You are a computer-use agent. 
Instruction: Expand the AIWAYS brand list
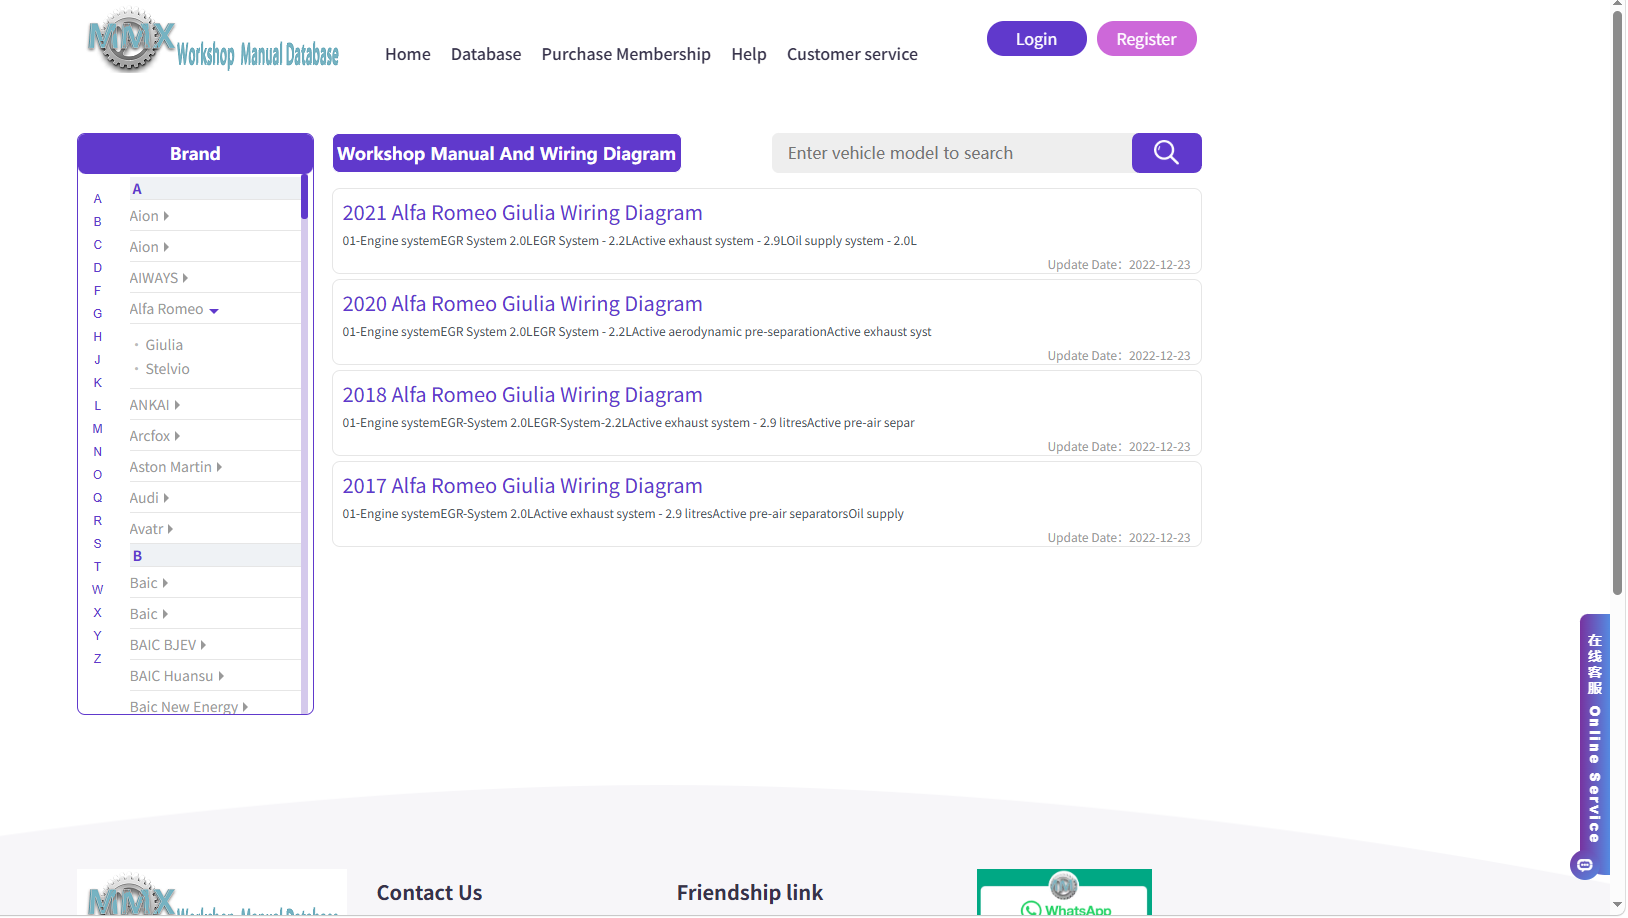pos(158,278)
